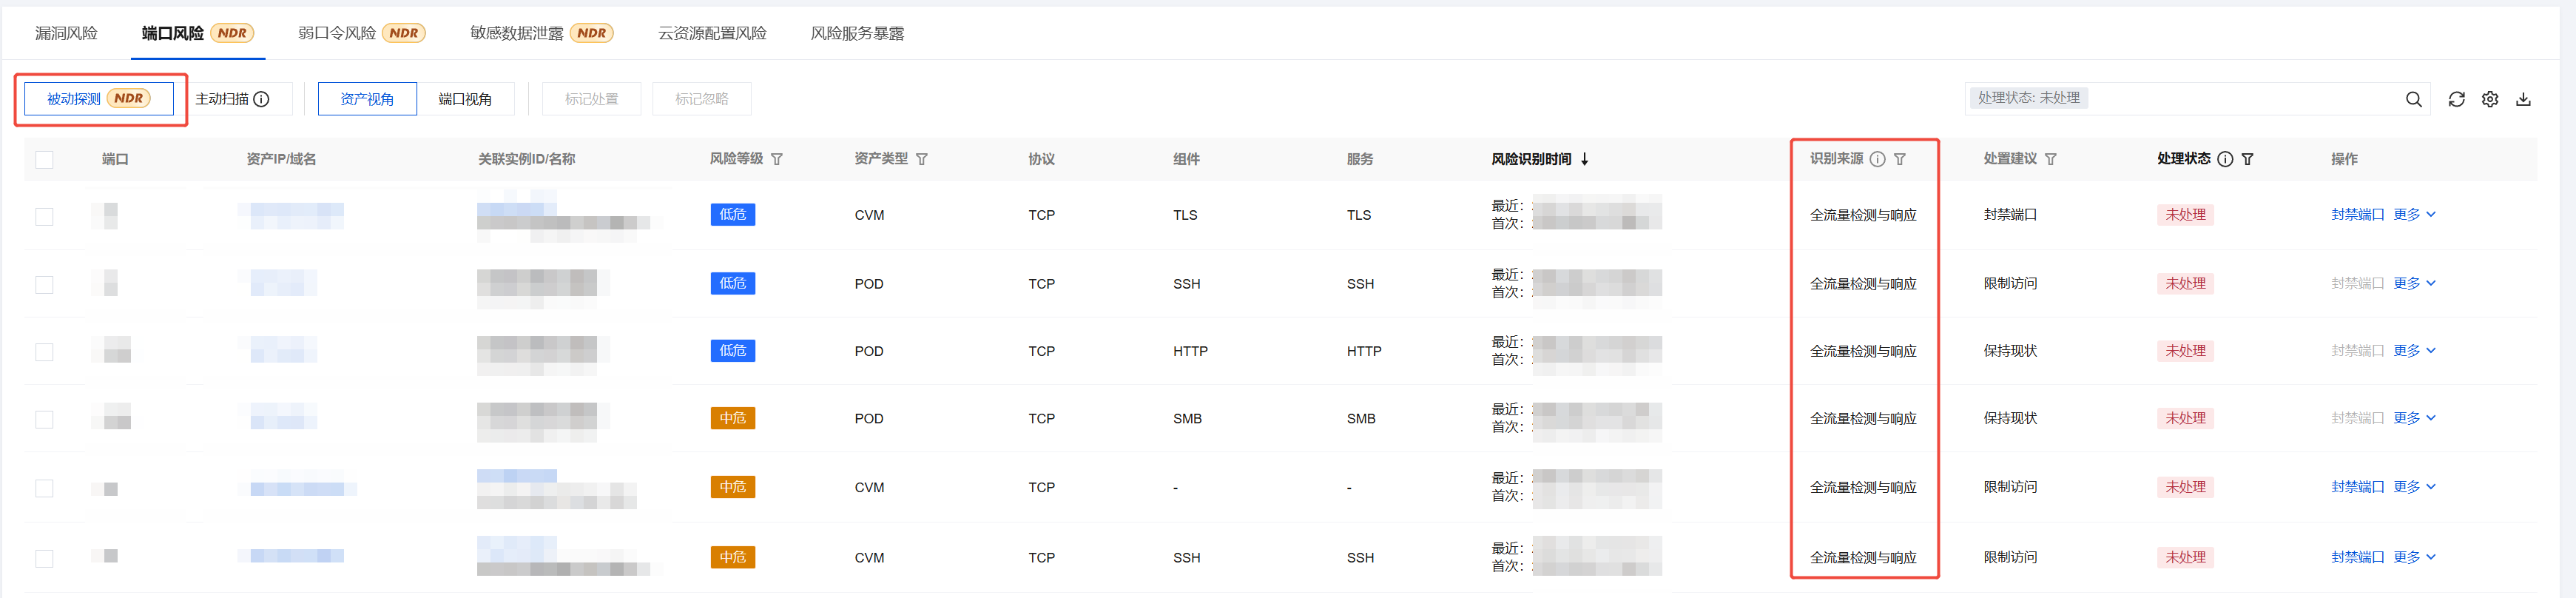Click the 主动扫描 info icon
Screen dimensions: 2576x598
262,99
